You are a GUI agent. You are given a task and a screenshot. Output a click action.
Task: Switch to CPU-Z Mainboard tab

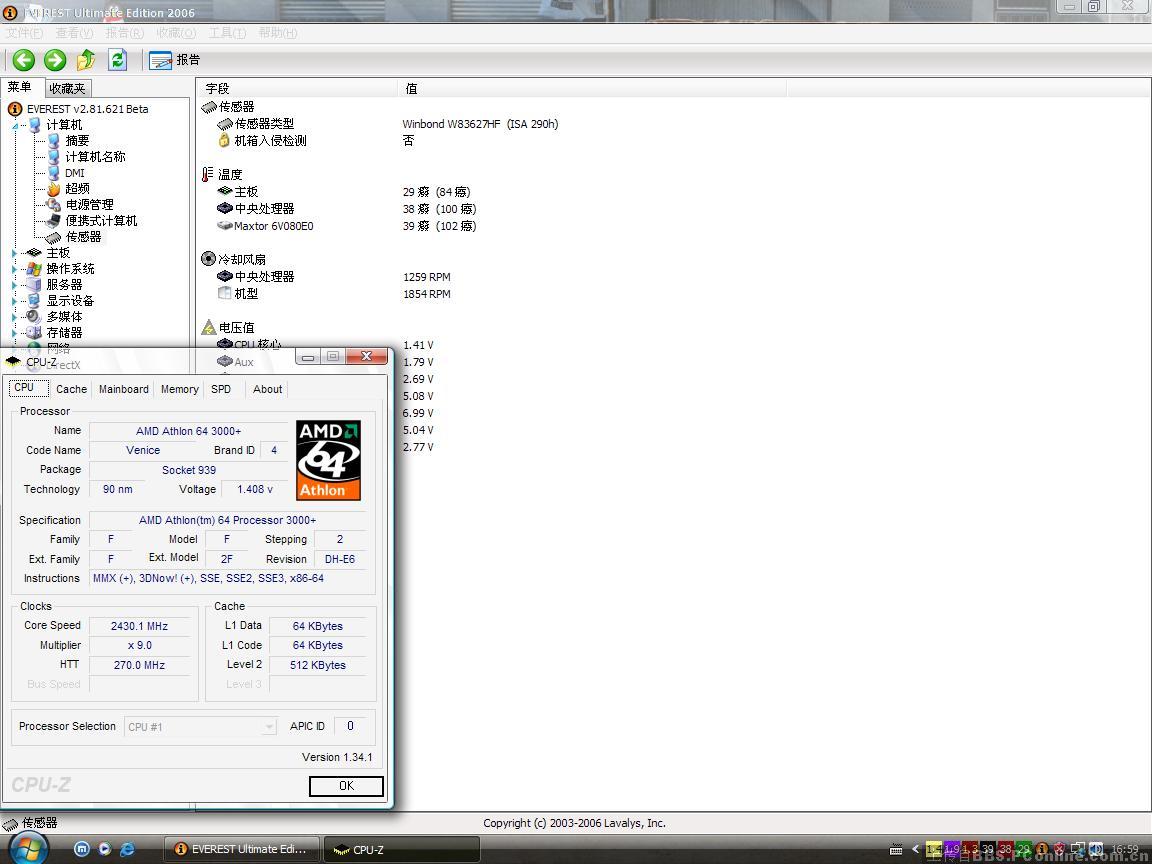coord(123,389)
